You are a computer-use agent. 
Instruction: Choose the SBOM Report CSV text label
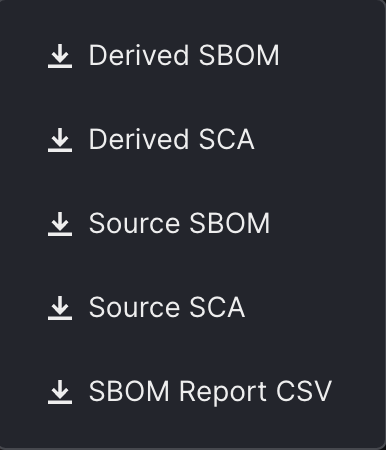tap(210, 392)
